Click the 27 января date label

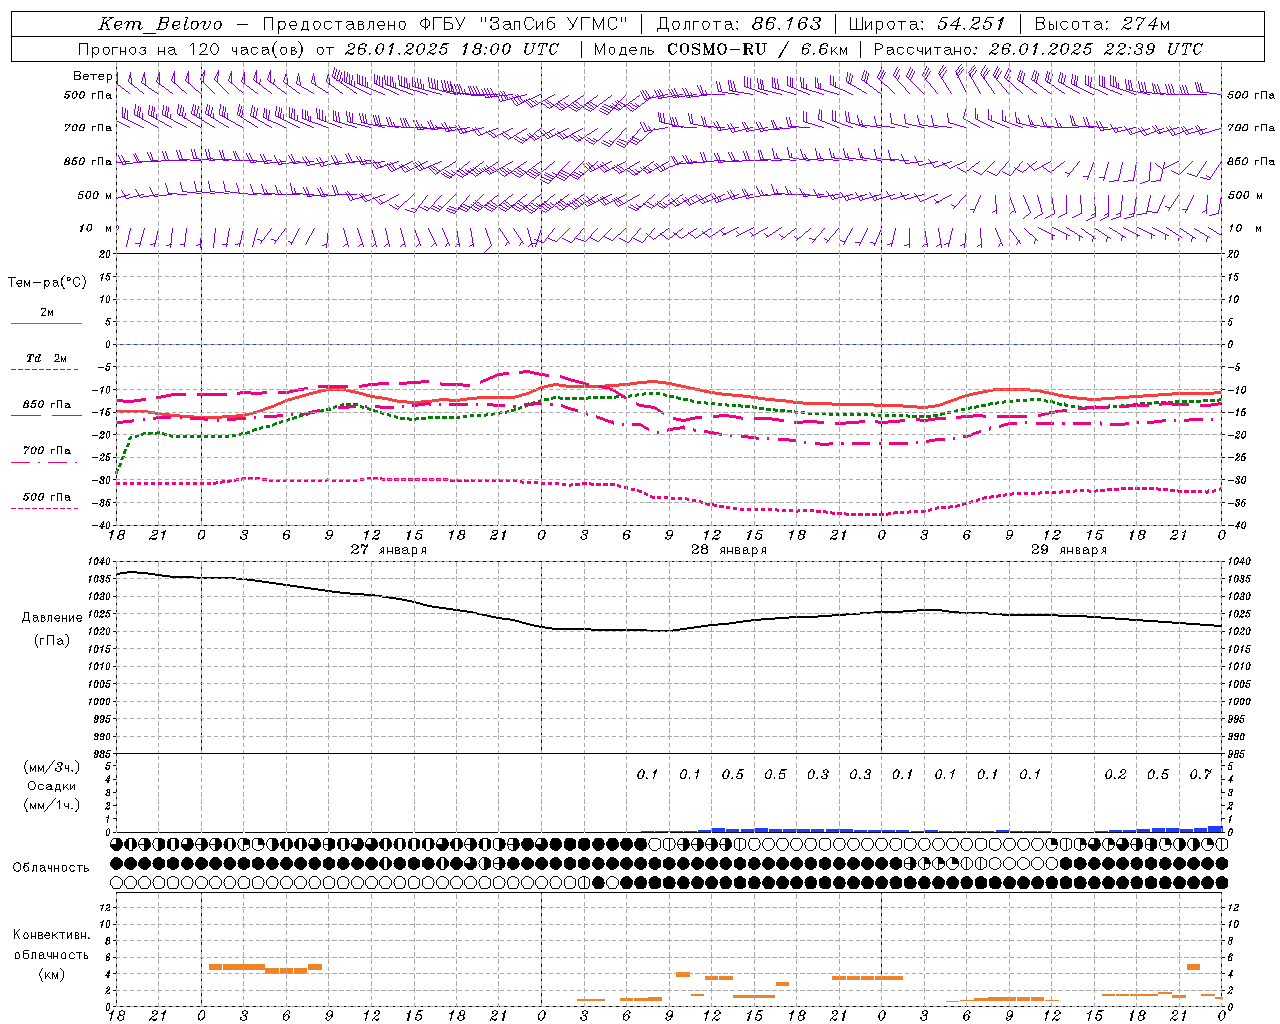[388, 550]
